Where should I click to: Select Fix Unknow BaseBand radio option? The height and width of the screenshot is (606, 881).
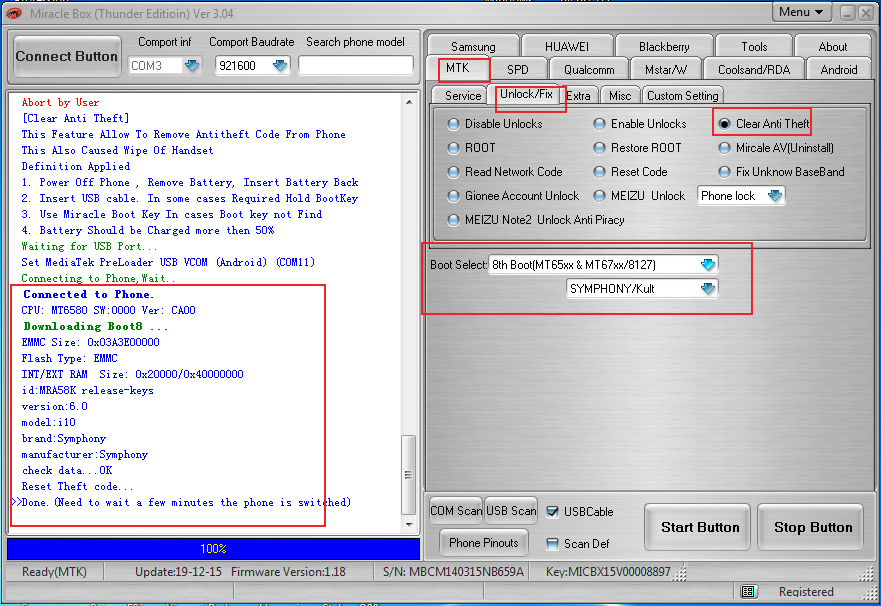725,172
